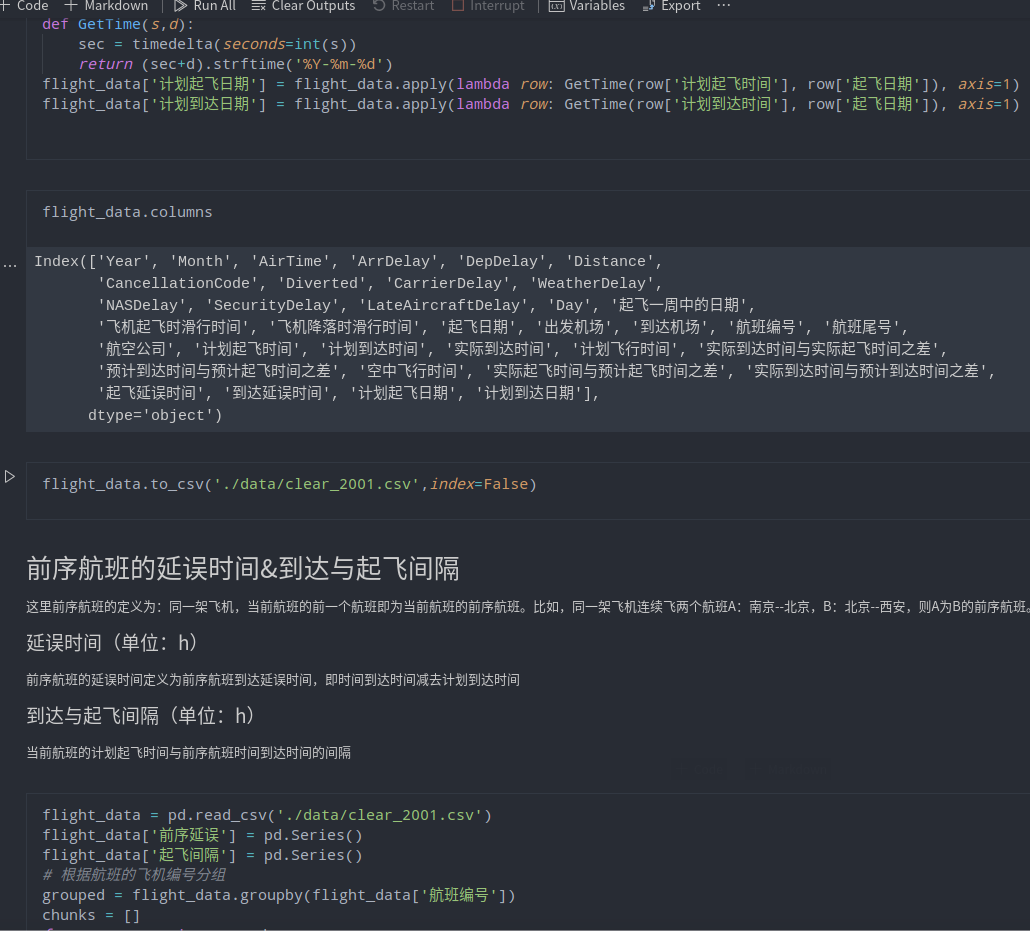Click into the to_csv code cell
The image size is (1030, 931).
tap(527, 491)
